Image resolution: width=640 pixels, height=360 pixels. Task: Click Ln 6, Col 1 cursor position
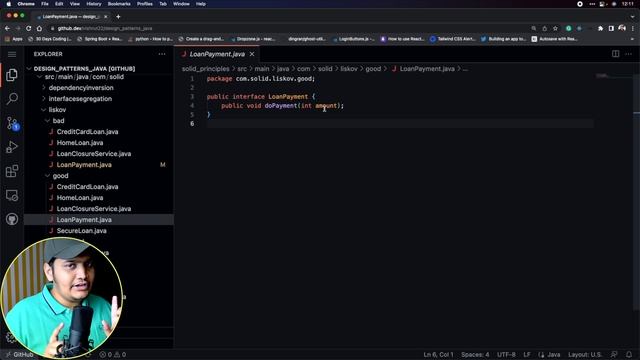click(x=438, y=354)
